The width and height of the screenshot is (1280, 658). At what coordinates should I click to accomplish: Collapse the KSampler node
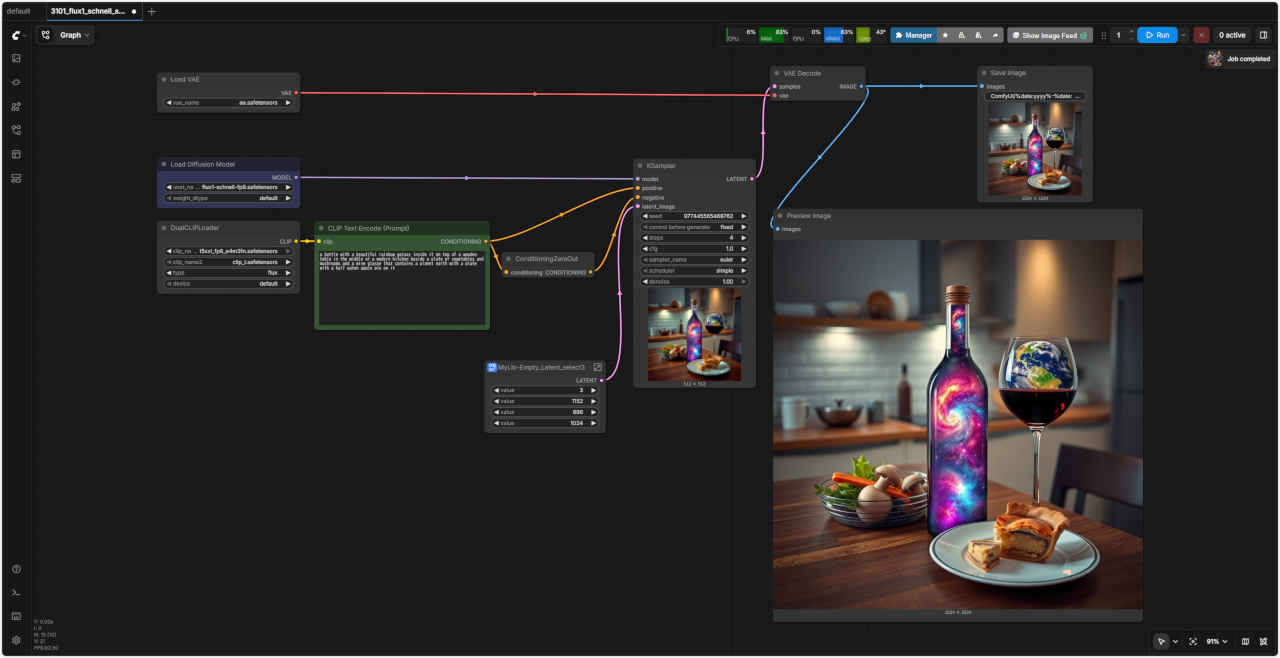click(x=640, y=165)
